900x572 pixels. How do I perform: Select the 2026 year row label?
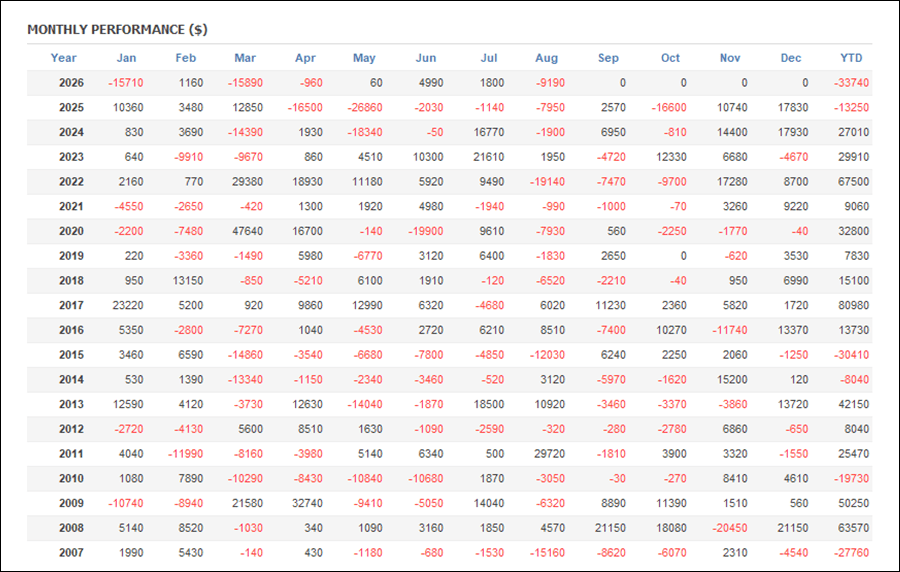71,83
